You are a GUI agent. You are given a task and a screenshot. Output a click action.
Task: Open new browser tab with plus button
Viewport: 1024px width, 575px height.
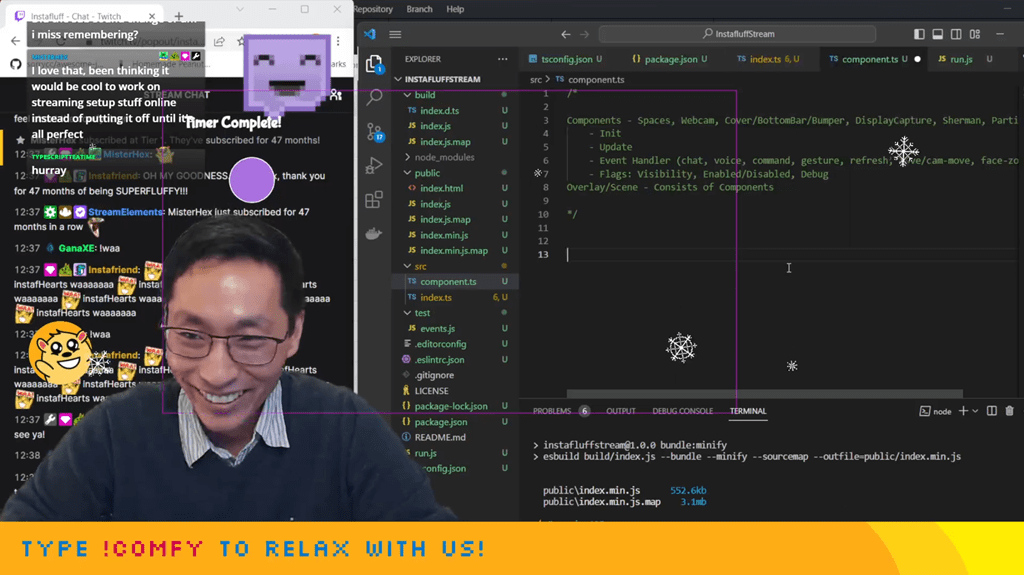[x=179, y=16]
